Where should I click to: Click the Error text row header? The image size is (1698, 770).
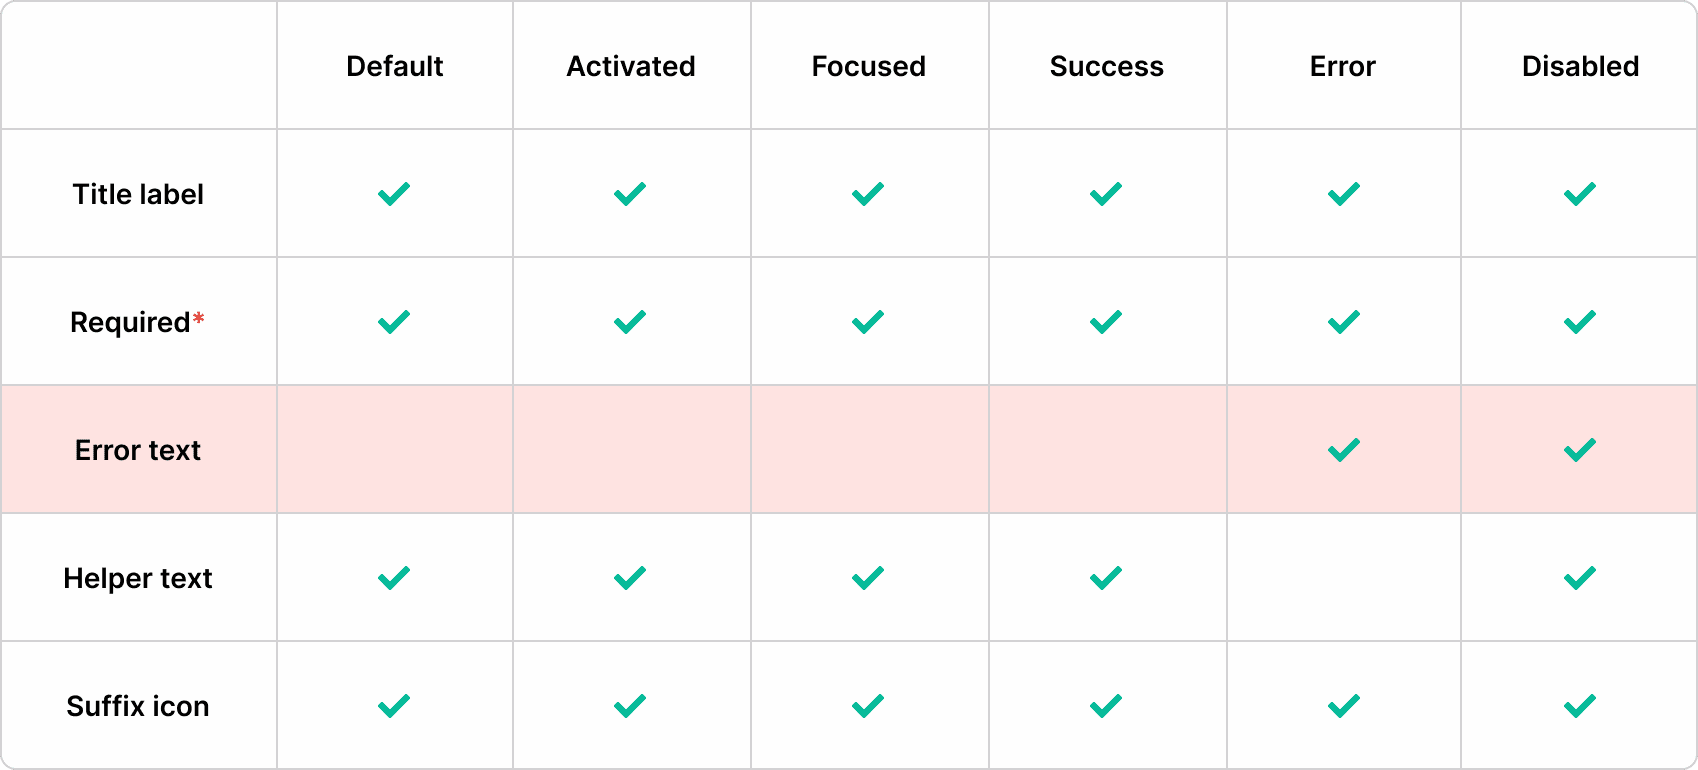point(138,450)
